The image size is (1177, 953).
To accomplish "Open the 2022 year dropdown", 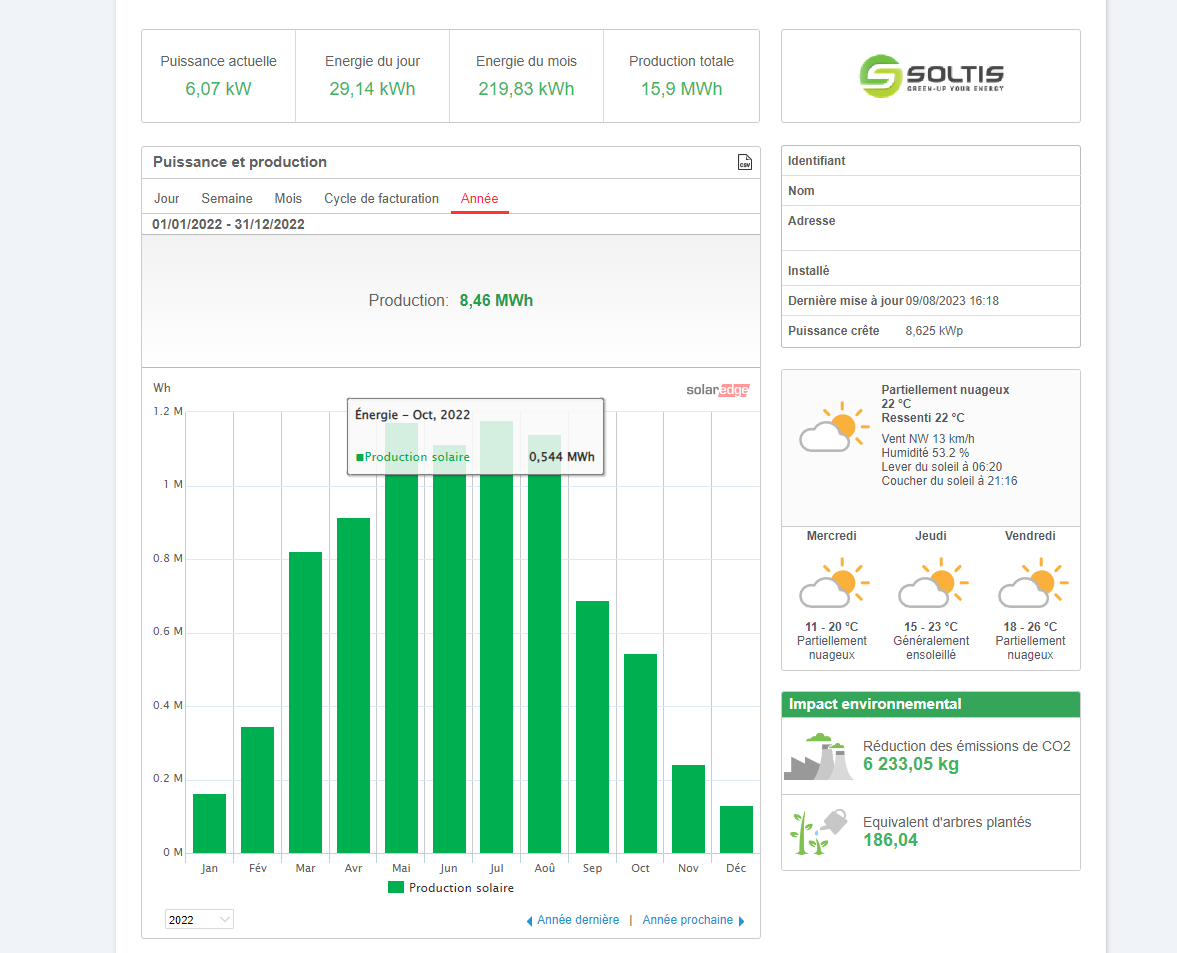I will click(199, 919).
